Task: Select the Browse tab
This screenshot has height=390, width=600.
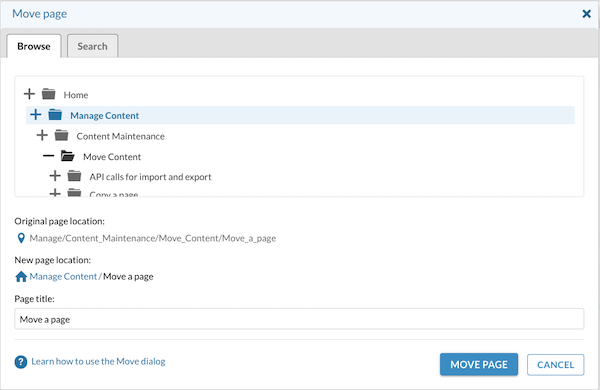Action: 34,46
